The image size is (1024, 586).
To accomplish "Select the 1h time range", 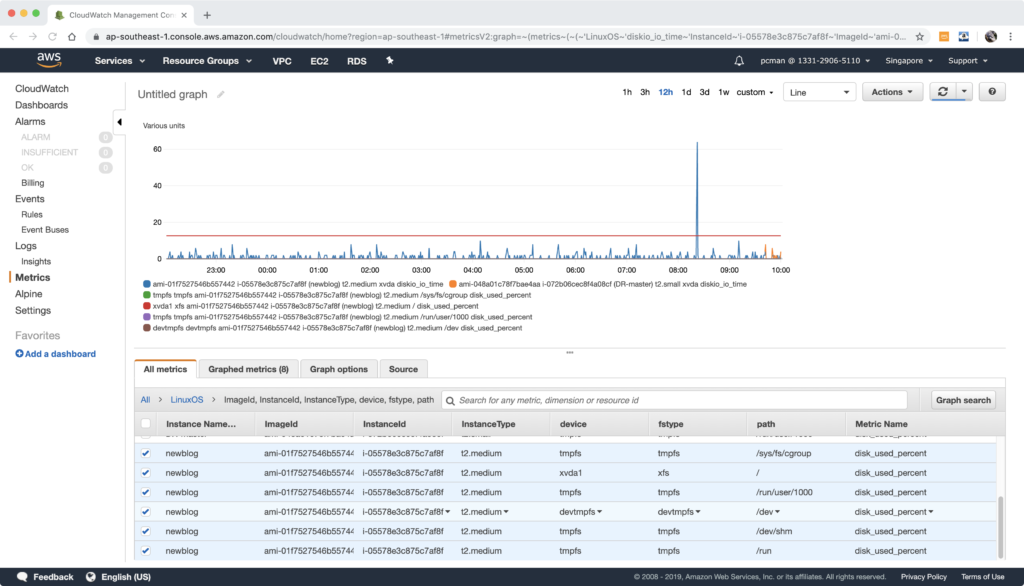I will coord(627,92).
